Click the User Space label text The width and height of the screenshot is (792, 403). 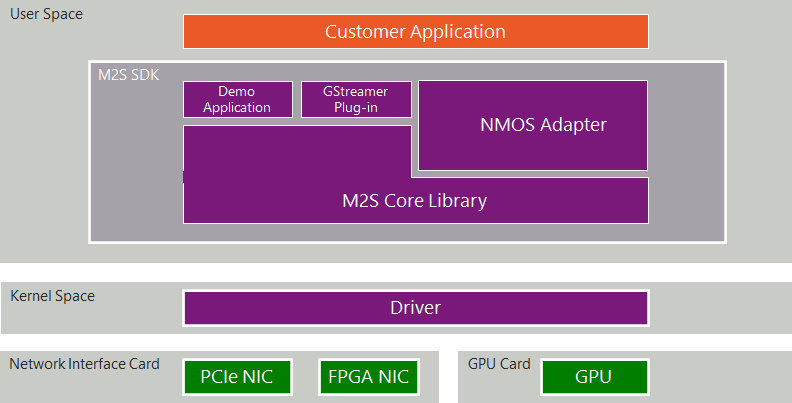coord(46,14)
